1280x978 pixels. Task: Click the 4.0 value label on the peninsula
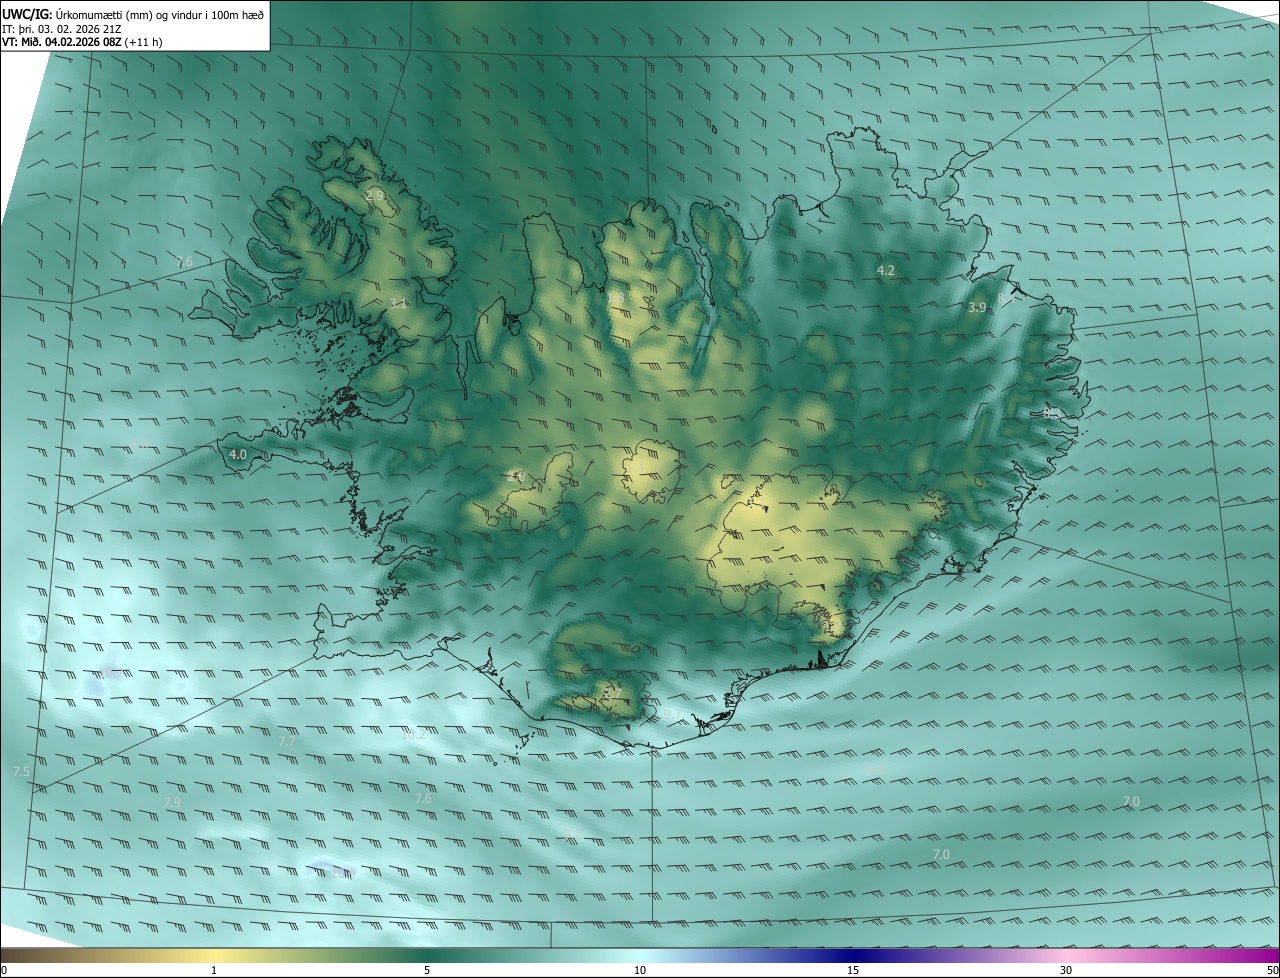point(238,454)
